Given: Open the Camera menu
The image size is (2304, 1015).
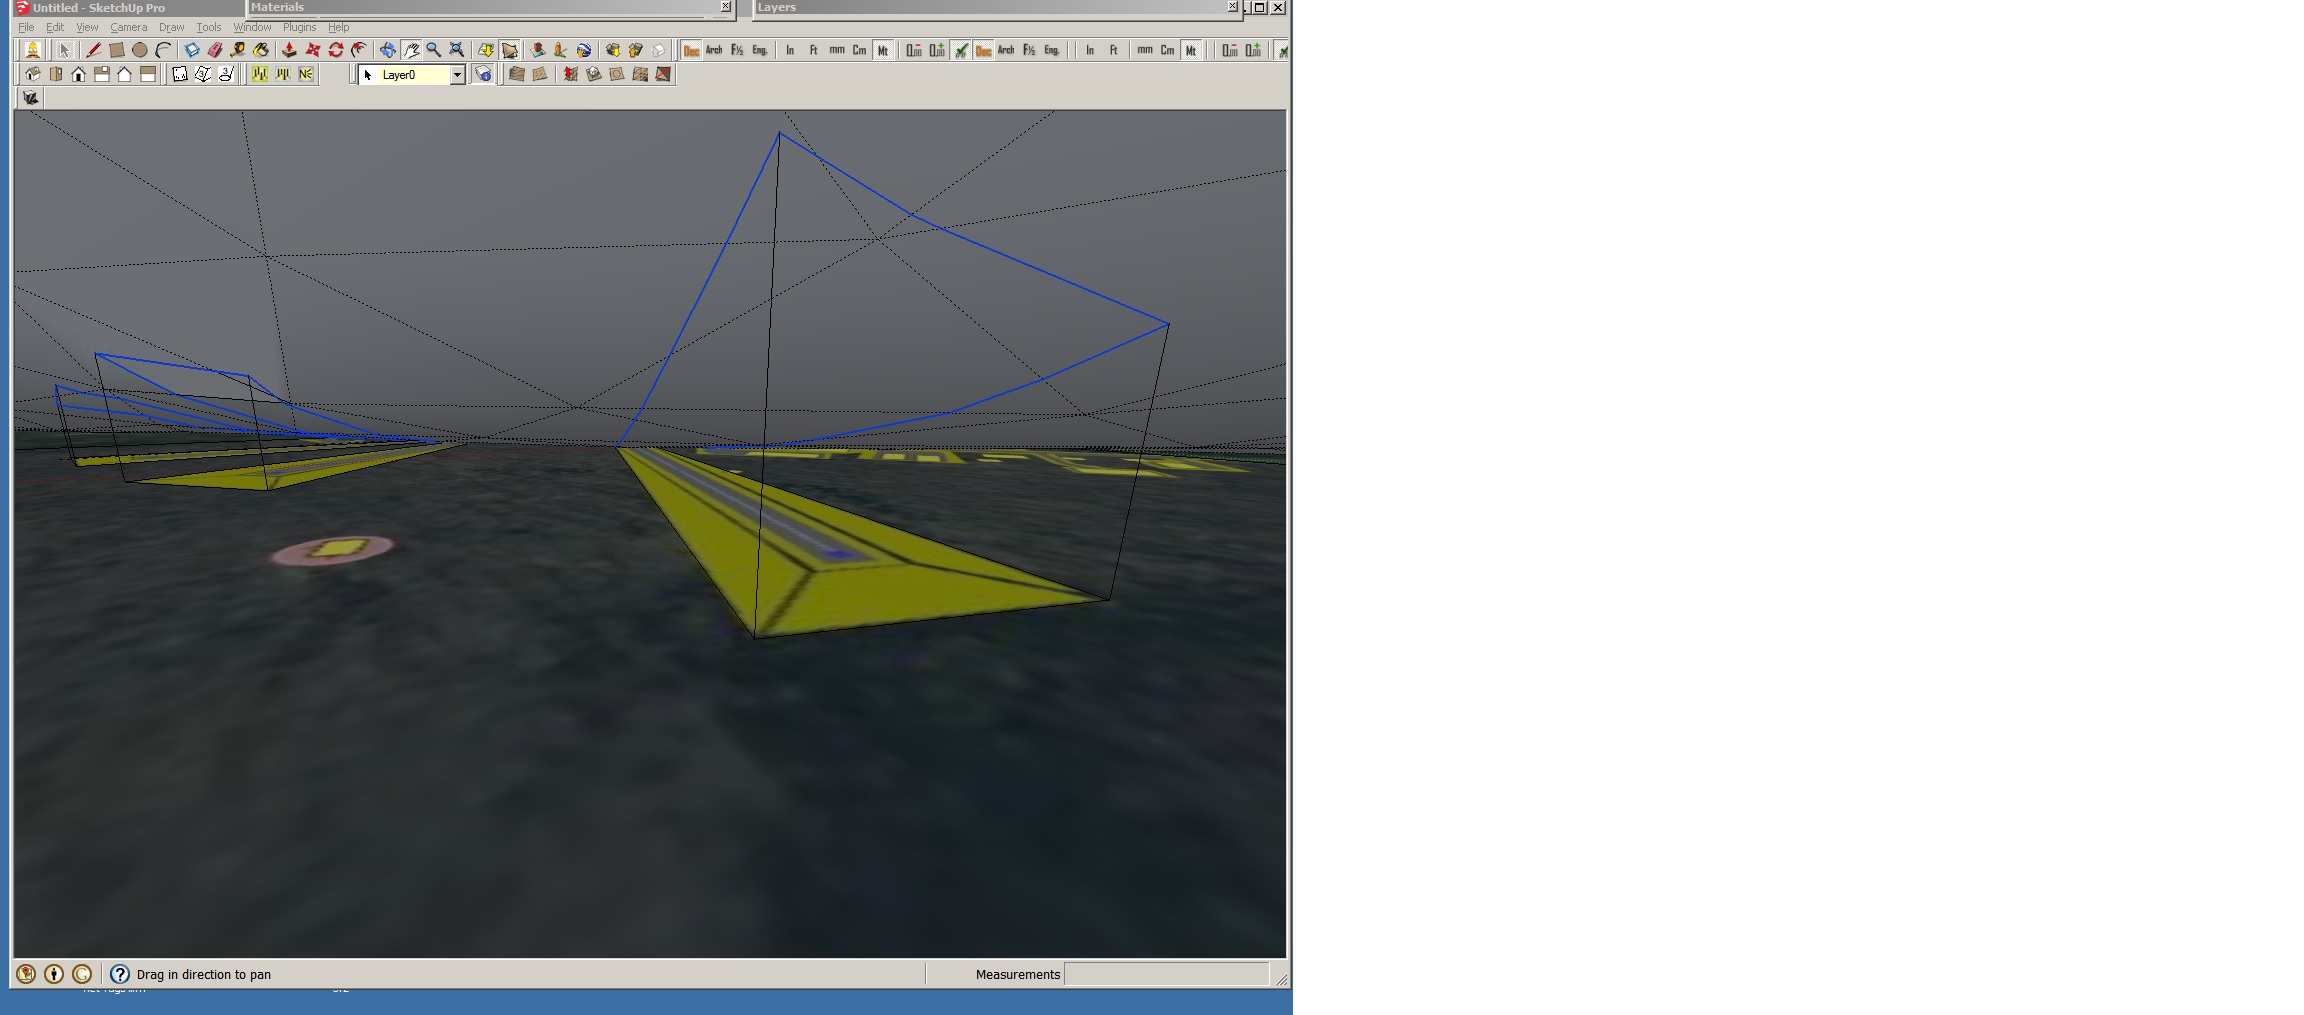Looking at the screenshot, I should point(128,27).
